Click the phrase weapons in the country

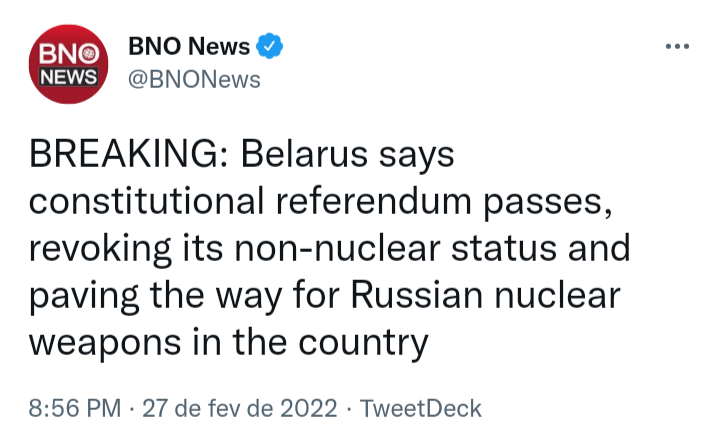point(228,342)
